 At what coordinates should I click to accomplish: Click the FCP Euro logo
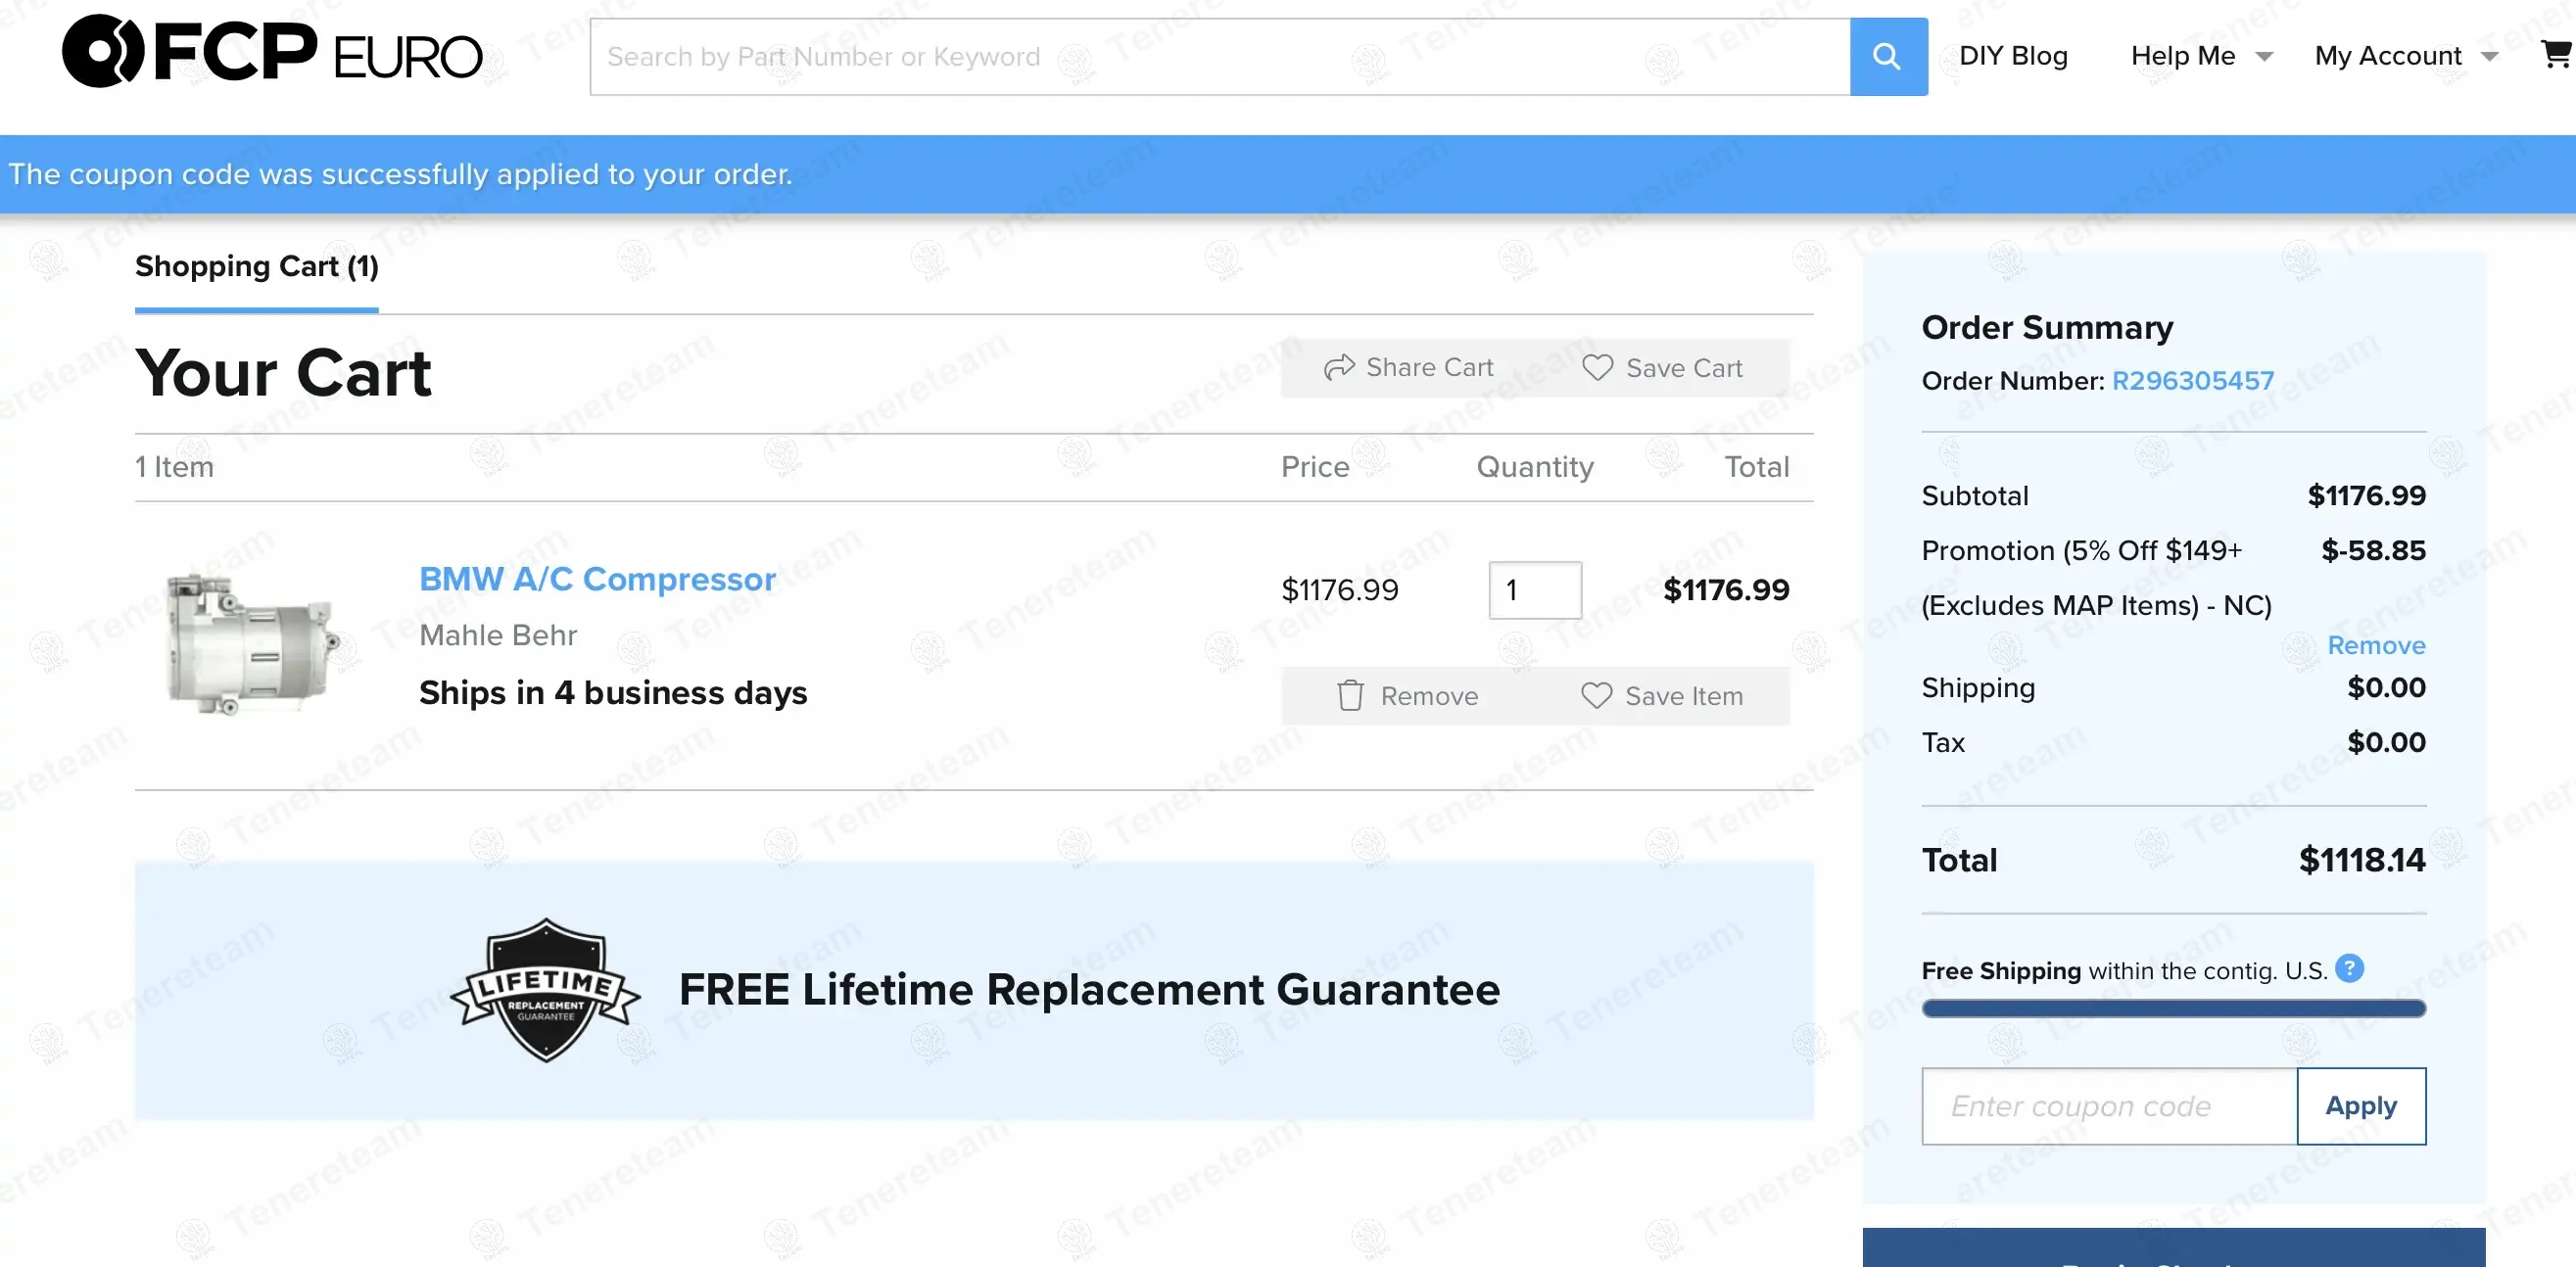pyautogui.click(x=272, y=52)
